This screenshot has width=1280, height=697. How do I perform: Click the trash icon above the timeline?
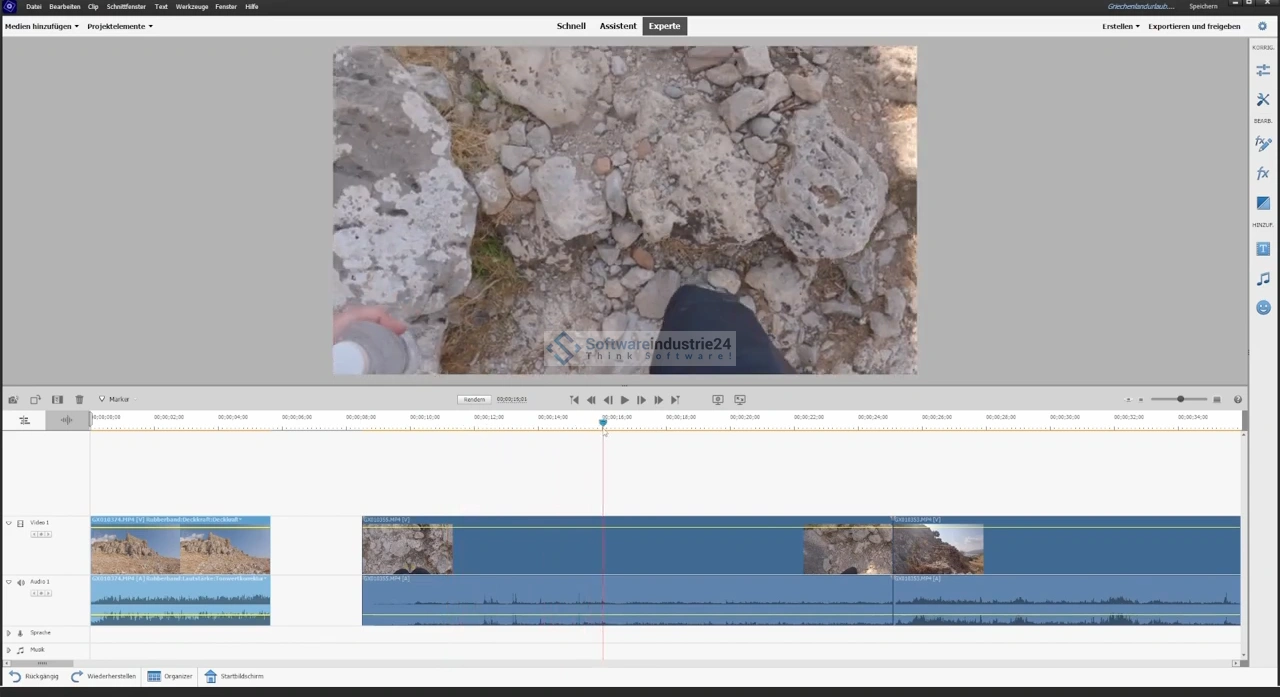coord(79,400)
